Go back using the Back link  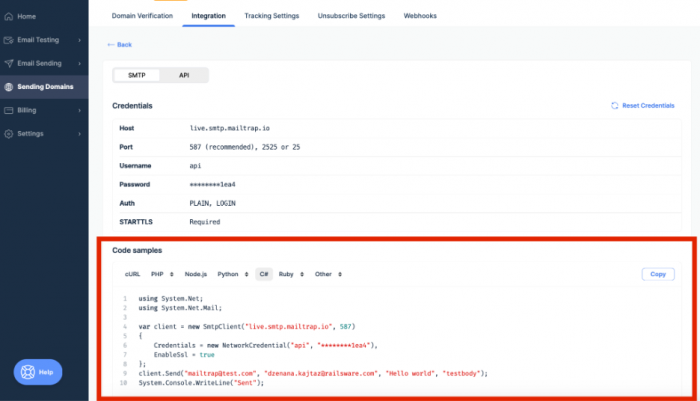tap(120, 45)
